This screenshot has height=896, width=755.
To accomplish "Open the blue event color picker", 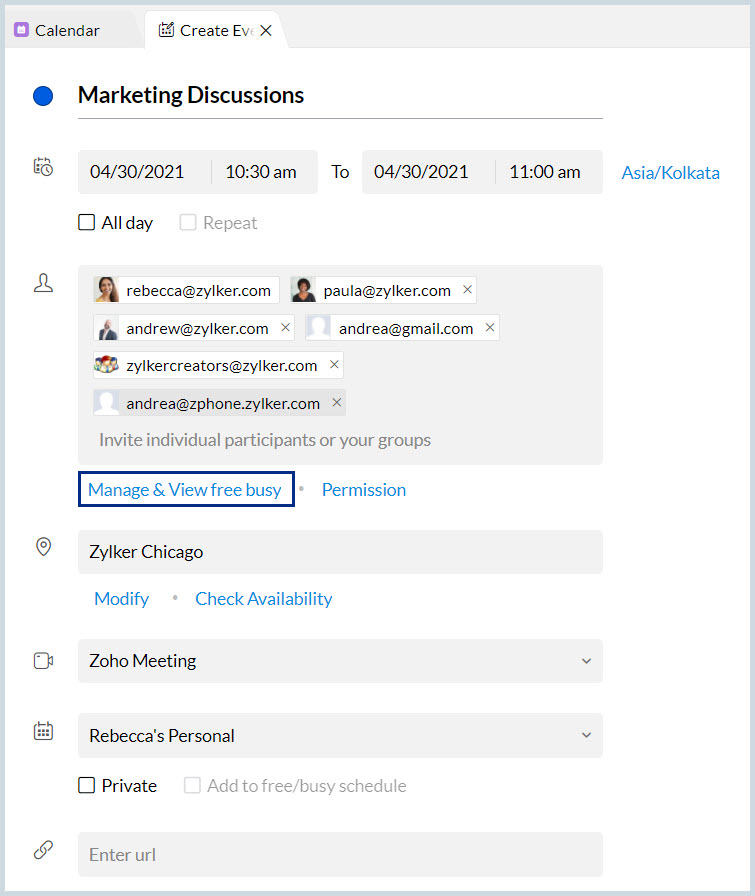I will pyautogui.click(x=43, y=96).
